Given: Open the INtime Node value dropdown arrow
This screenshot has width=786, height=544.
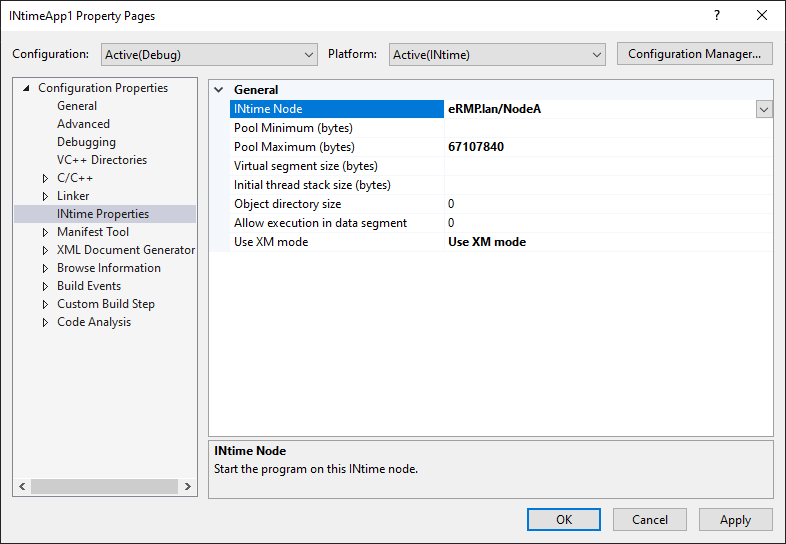Looking at the screenshot, I should pos(764,109).
